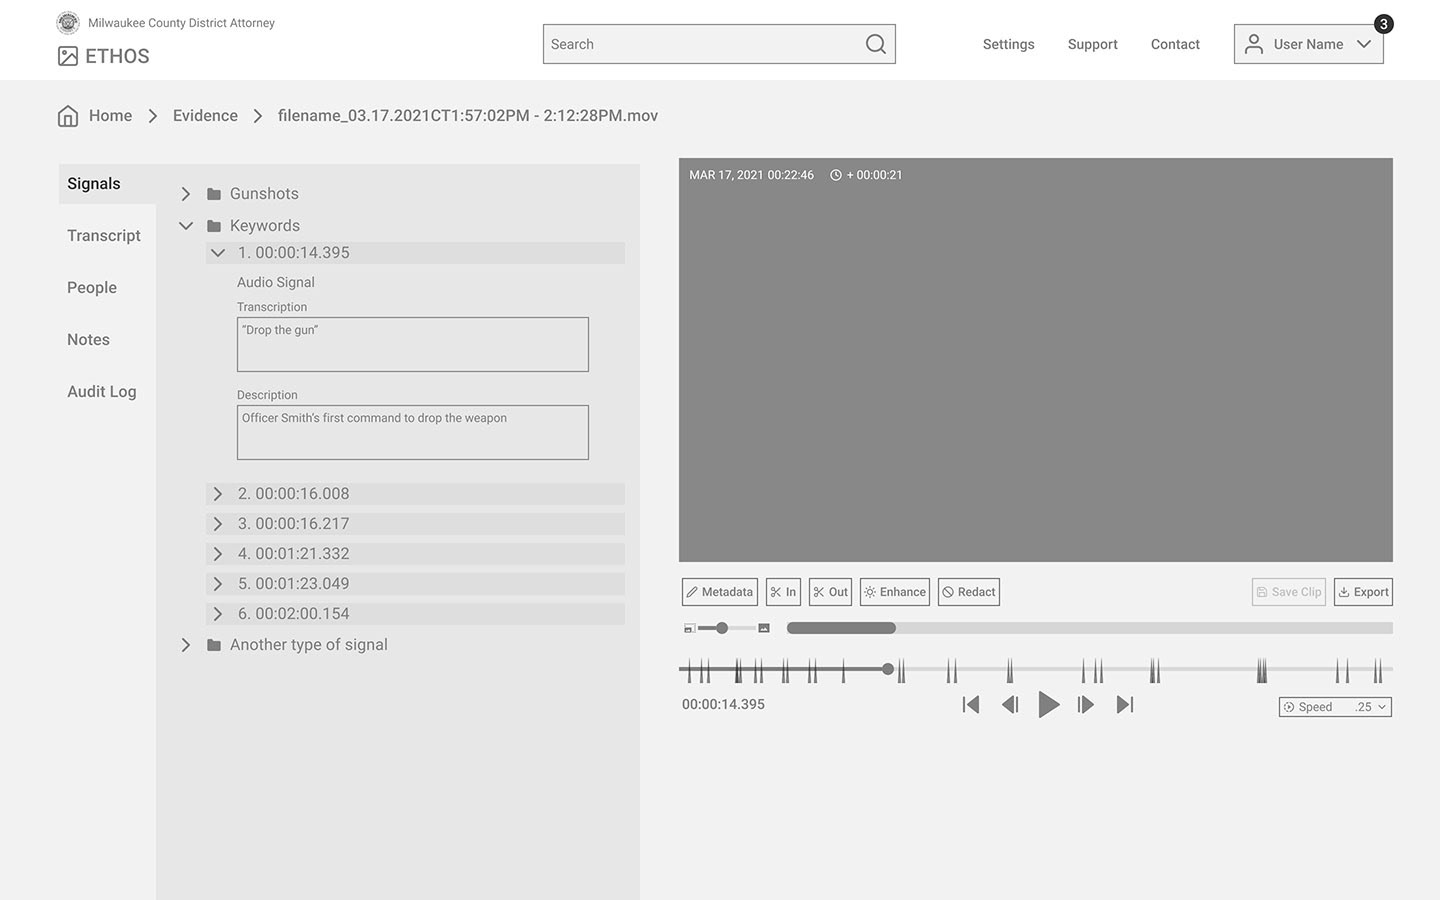Click the Transcription text box

[413, 345]
